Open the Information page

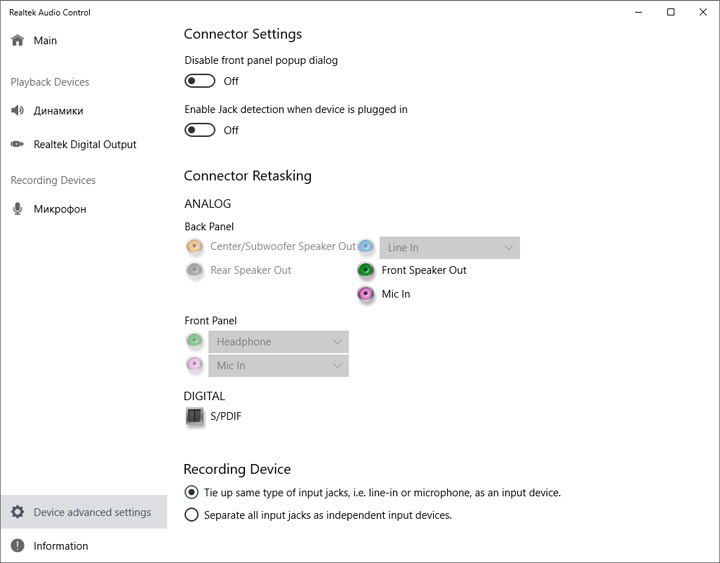(x=60, y=546)
